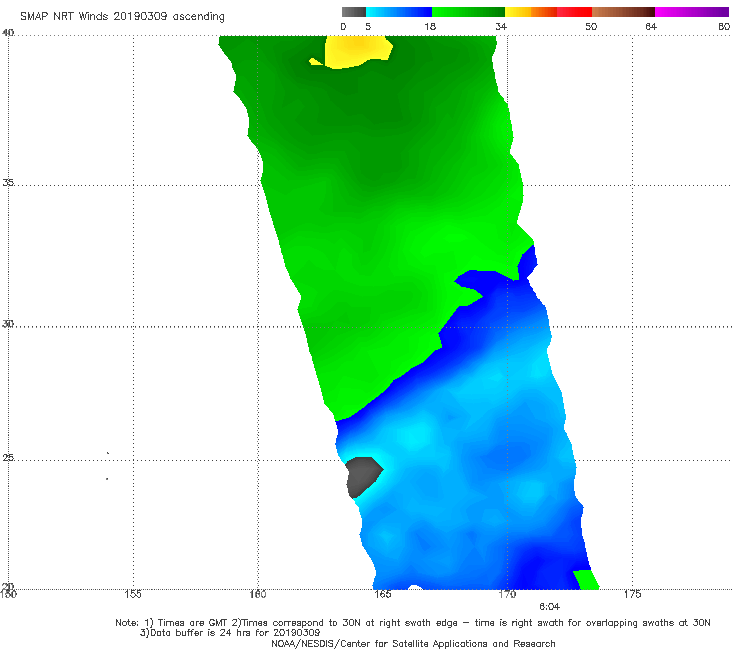Screen dimensions: 740x650
Task: Click the color bar label '34'
Action: (501, 26)
